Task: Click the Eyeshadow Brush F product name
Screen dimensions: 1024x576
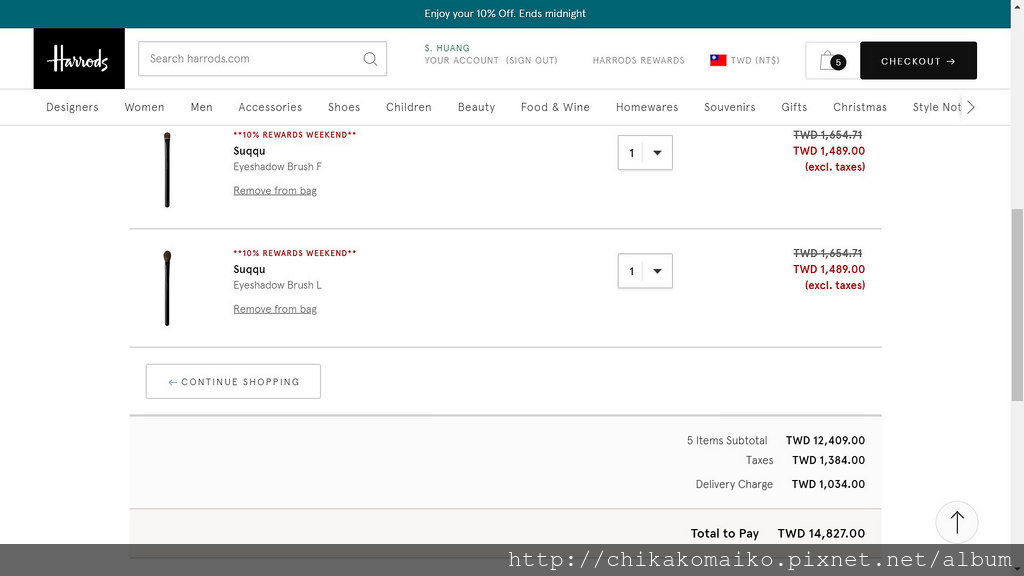Action: (x=278, y=167)
